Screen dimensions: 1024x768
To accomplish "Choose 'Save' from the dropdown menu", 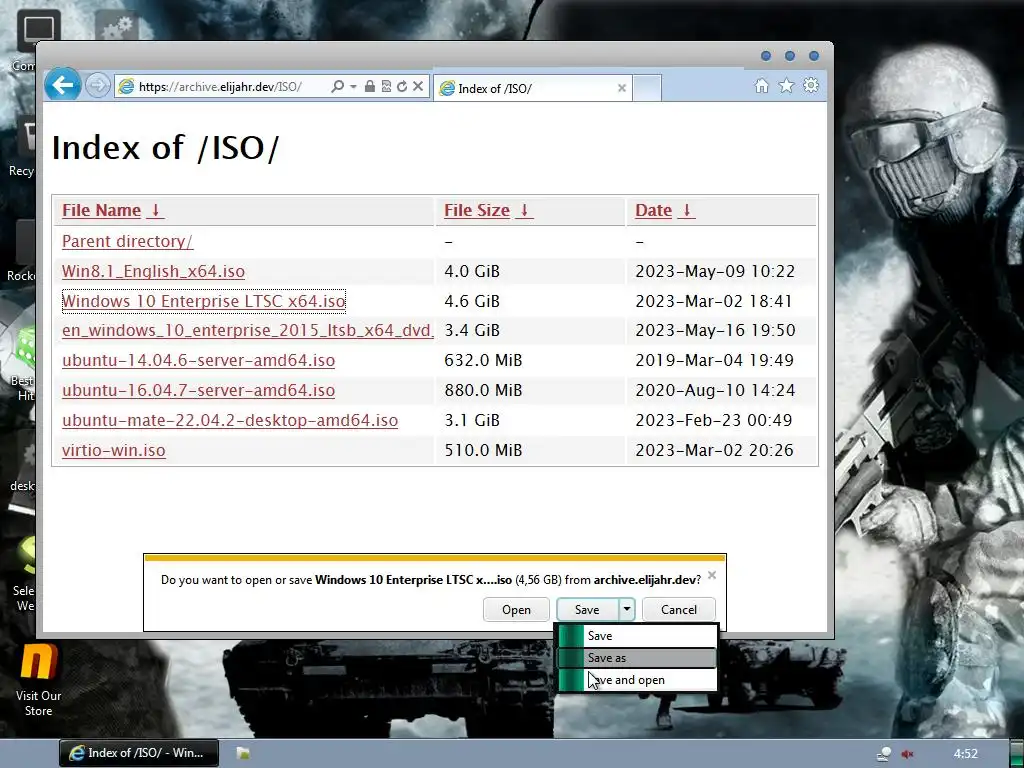I will click(x=637, y=635).
